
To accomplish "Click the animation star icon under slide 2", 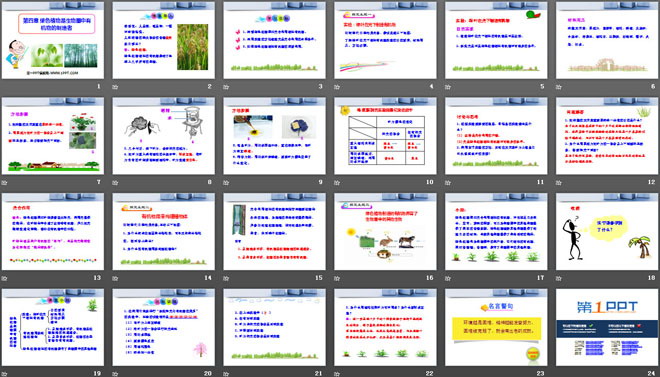I will click(x=115, y=87).
